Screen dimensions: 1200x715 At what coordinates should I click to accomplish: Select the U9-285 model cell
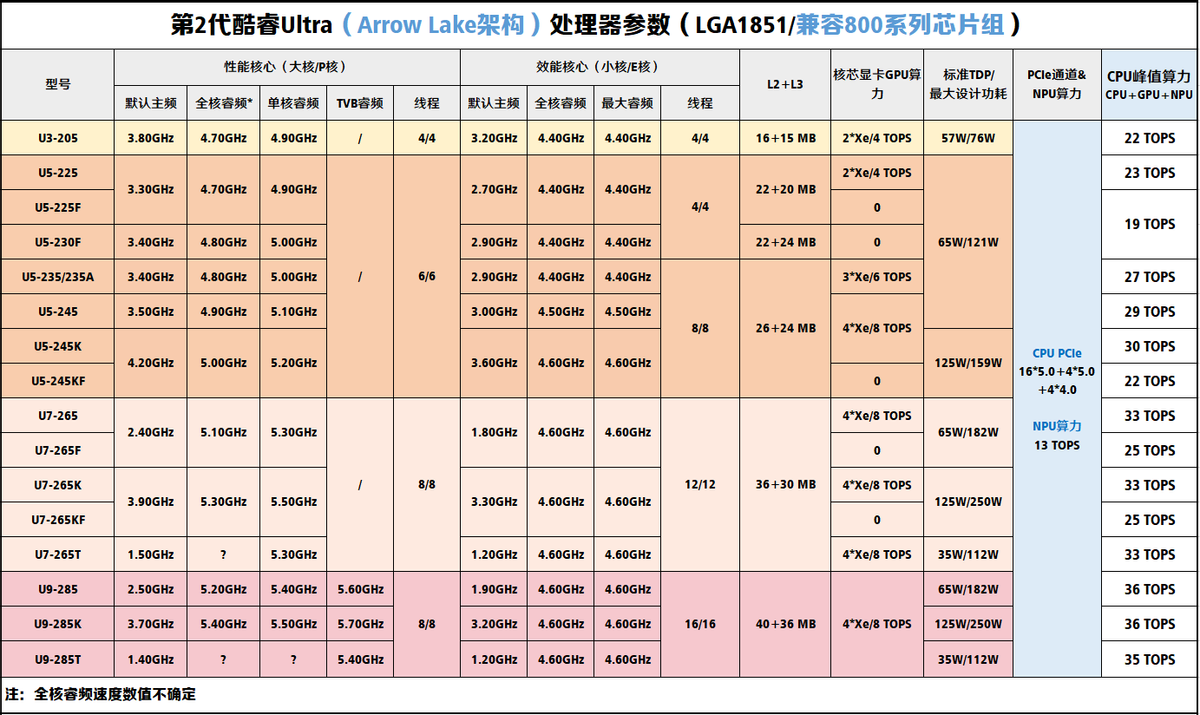58,589
